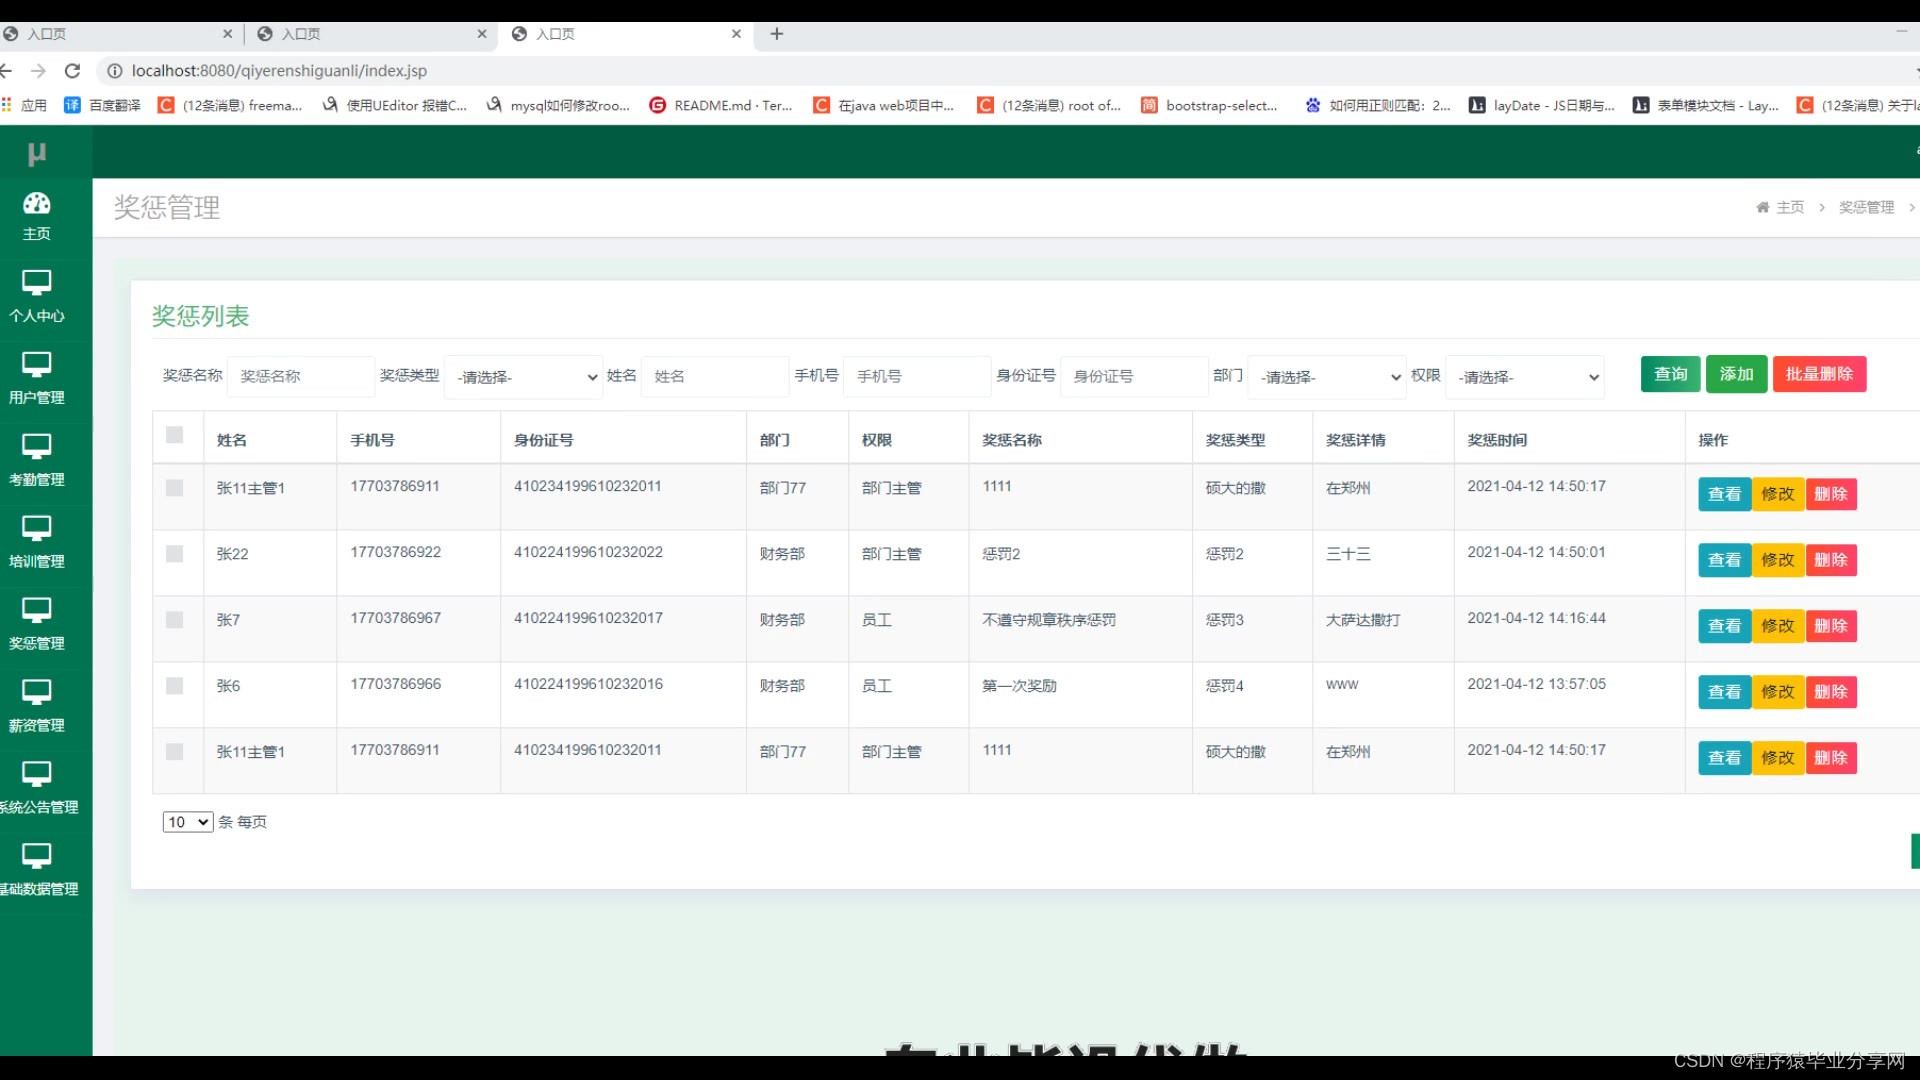Click the home icon in breadcrumb

pyautogui.click(x=1762, y=207)
